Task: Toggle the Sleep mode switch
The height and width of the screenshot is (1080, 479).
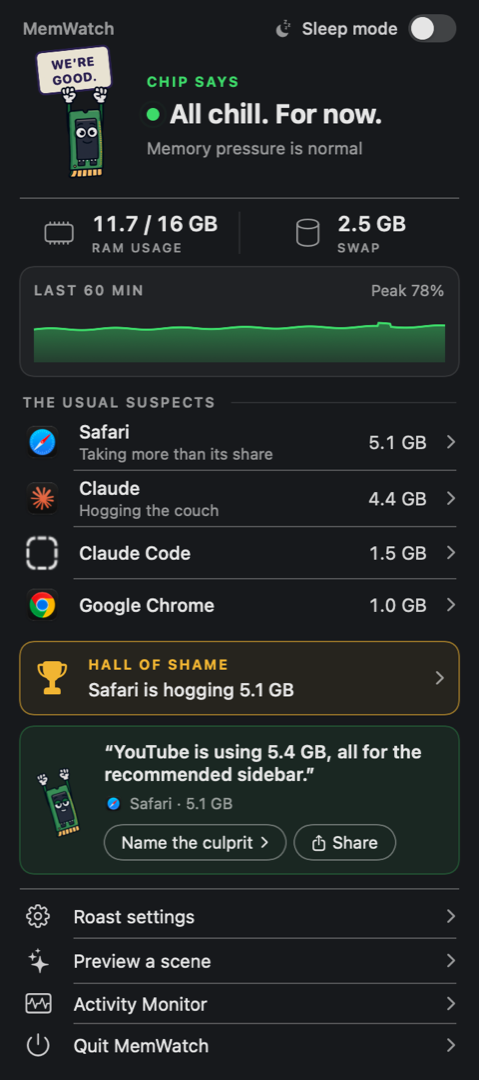Action: click(432, 29)
